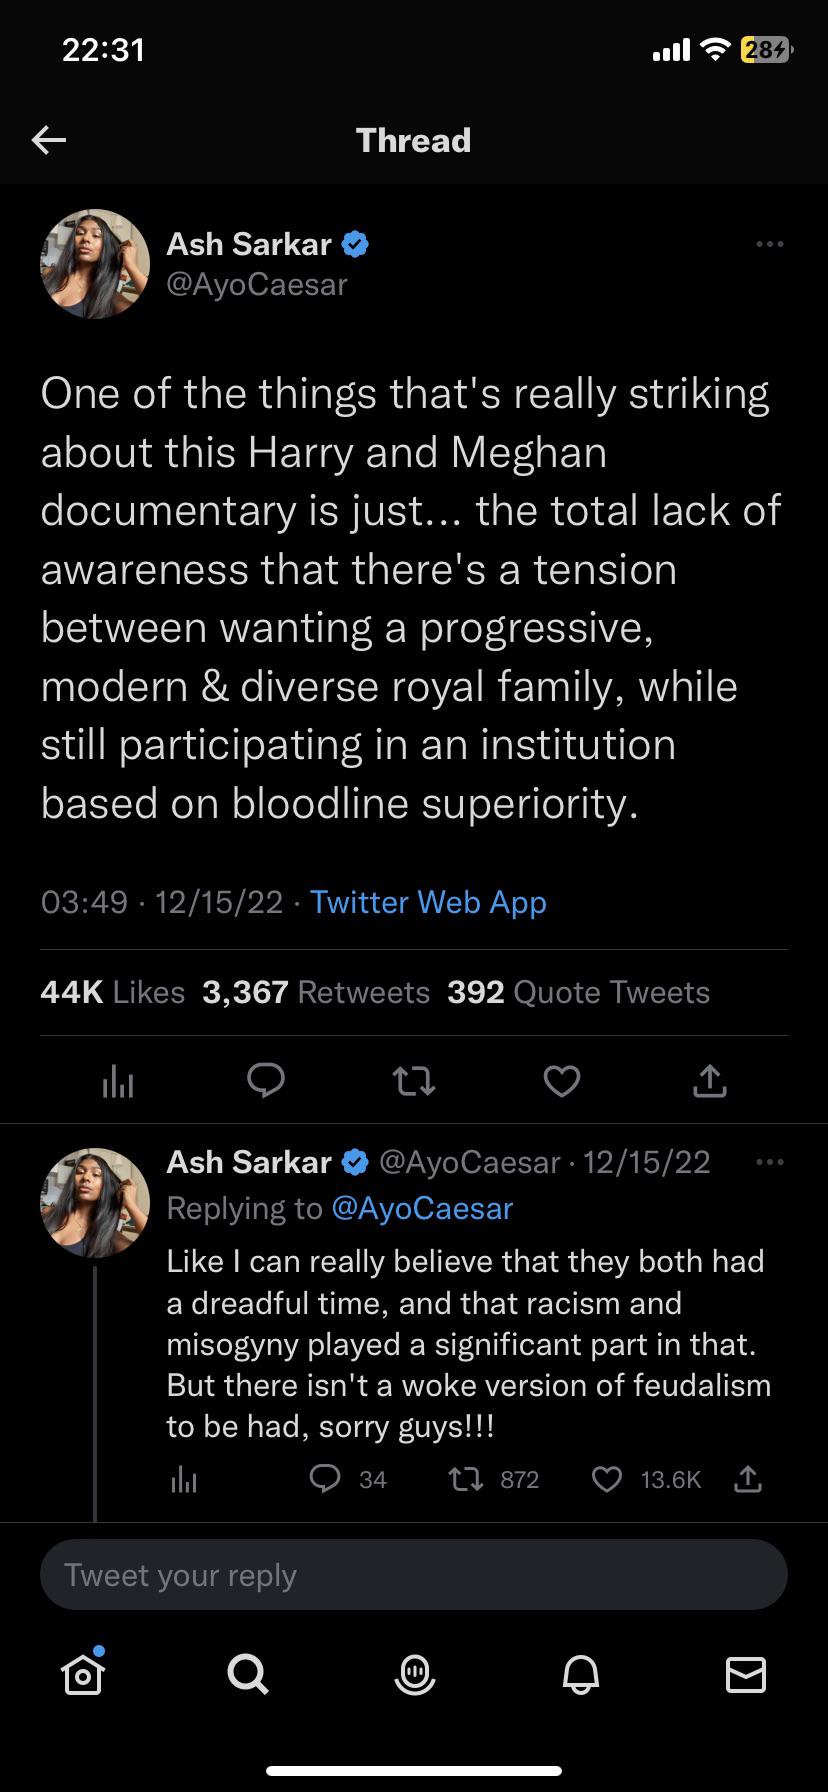
Task: Open analytics for the main tweet
Action: pyautogui.click(x=117, y=1081)
